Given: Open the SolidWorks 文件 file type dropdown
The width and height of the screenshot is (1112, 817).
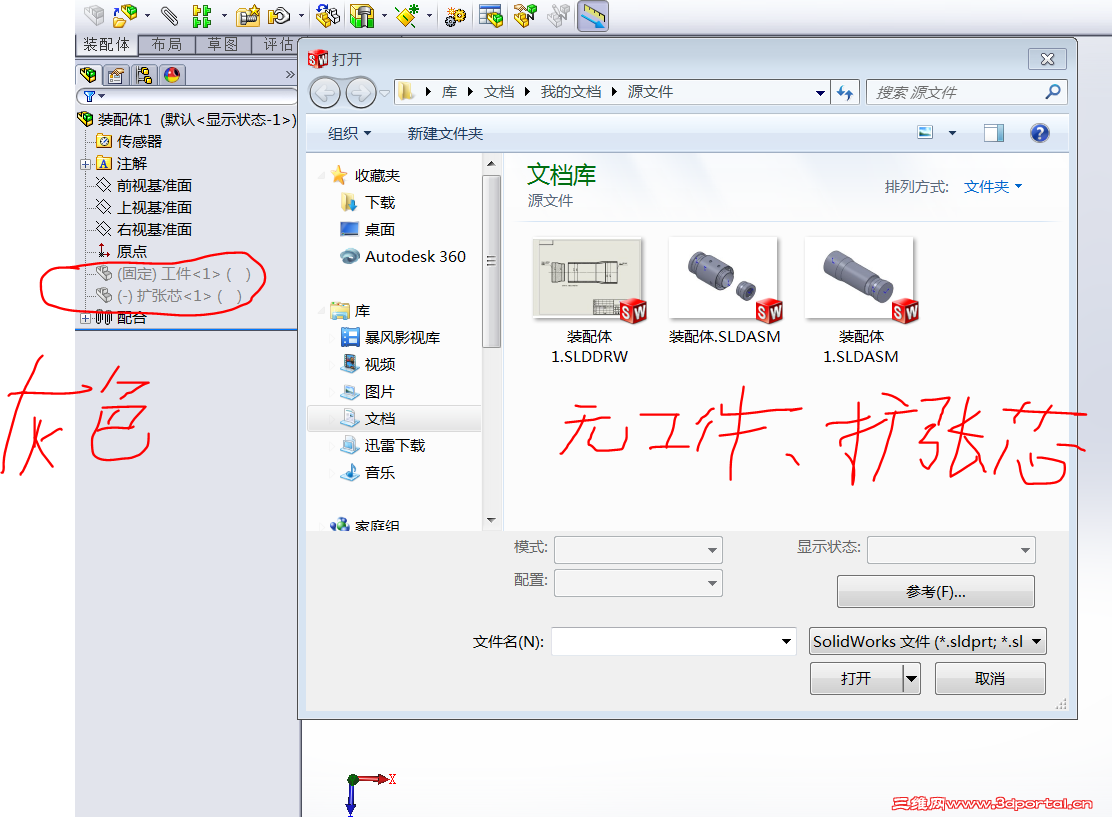Looking at the screenshot, I should point(925,641).
